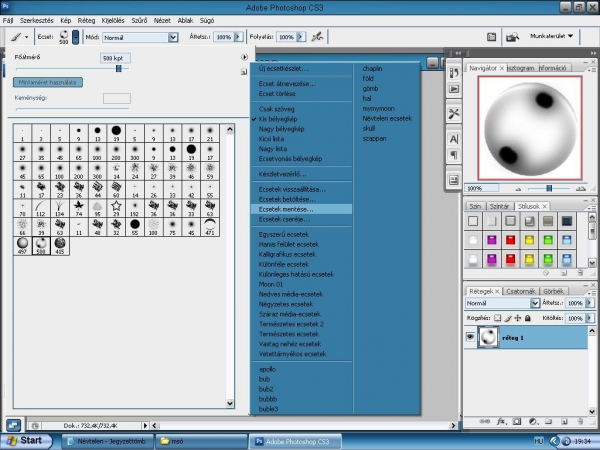Open the Actions panel play icon

click(x=454, y=89)
